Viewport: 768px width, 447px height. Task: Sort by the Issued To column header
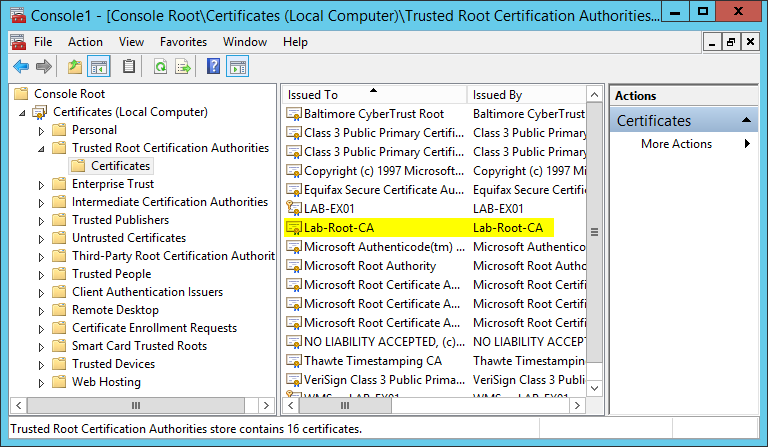[375, 94]
